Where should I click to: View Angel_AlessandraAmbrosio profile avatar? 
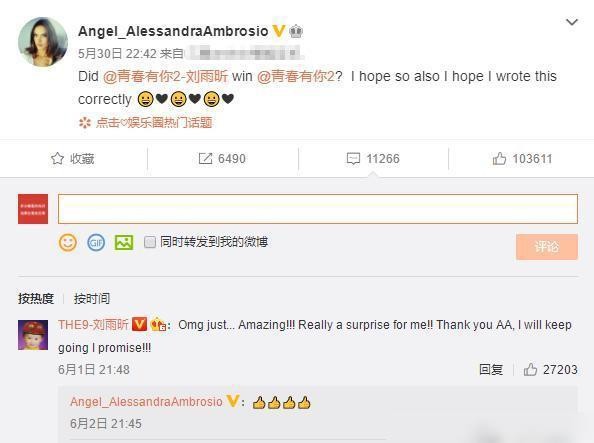tap(43, 42)
